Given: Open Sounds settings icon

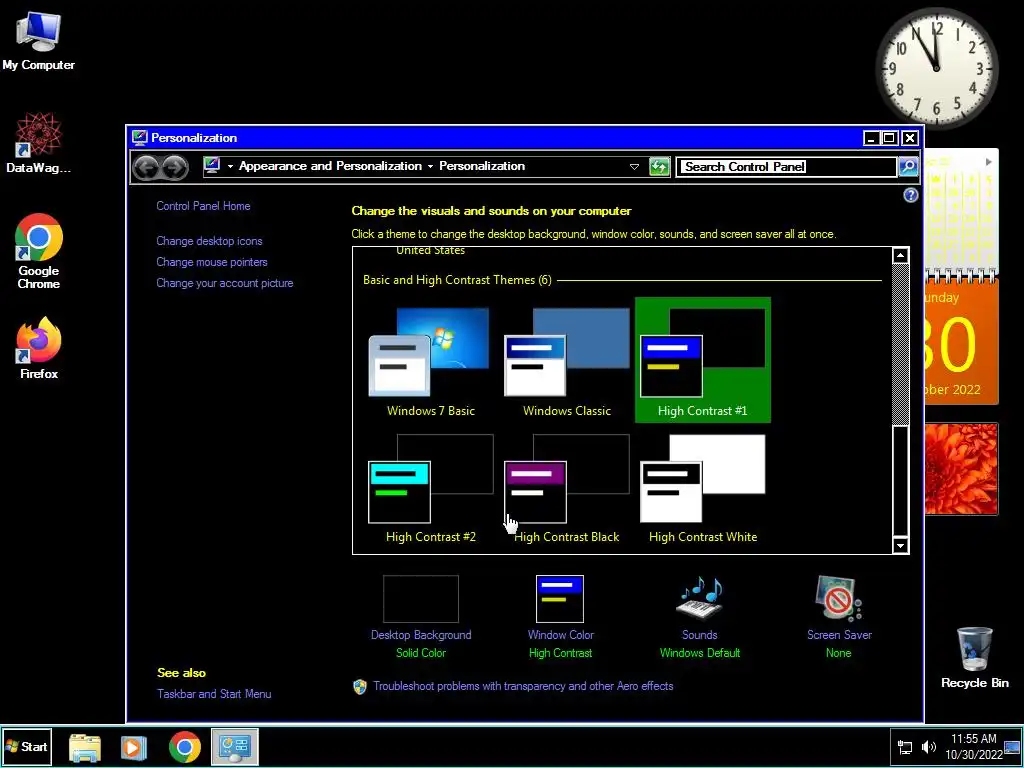Looking at the screenshot, I should click(699, 597).
